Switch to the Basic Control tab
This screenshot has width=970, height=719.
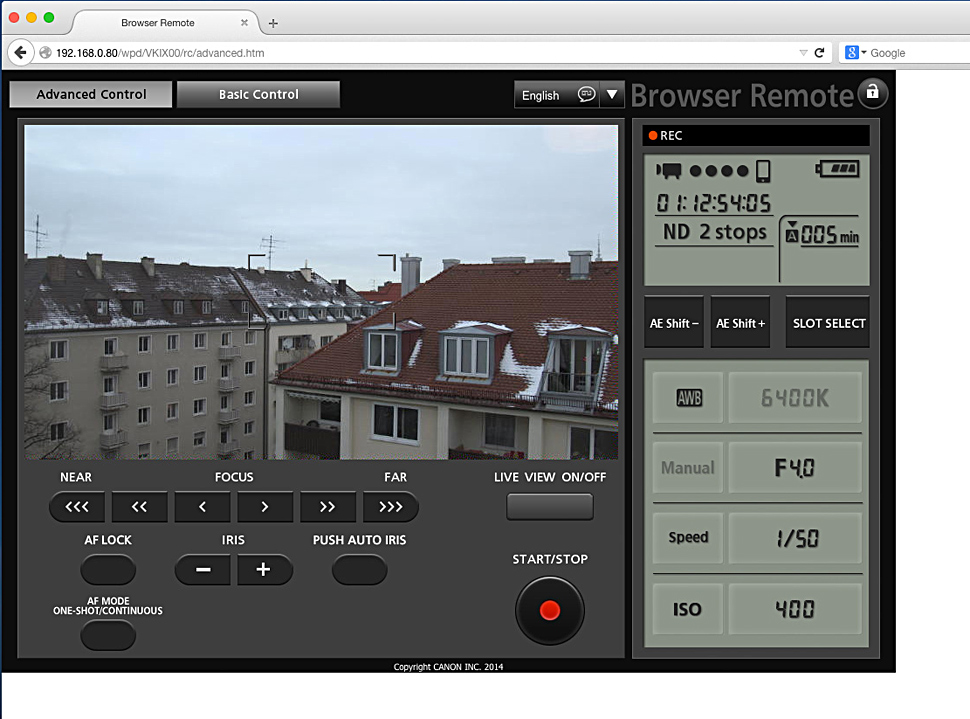[258, 95]
